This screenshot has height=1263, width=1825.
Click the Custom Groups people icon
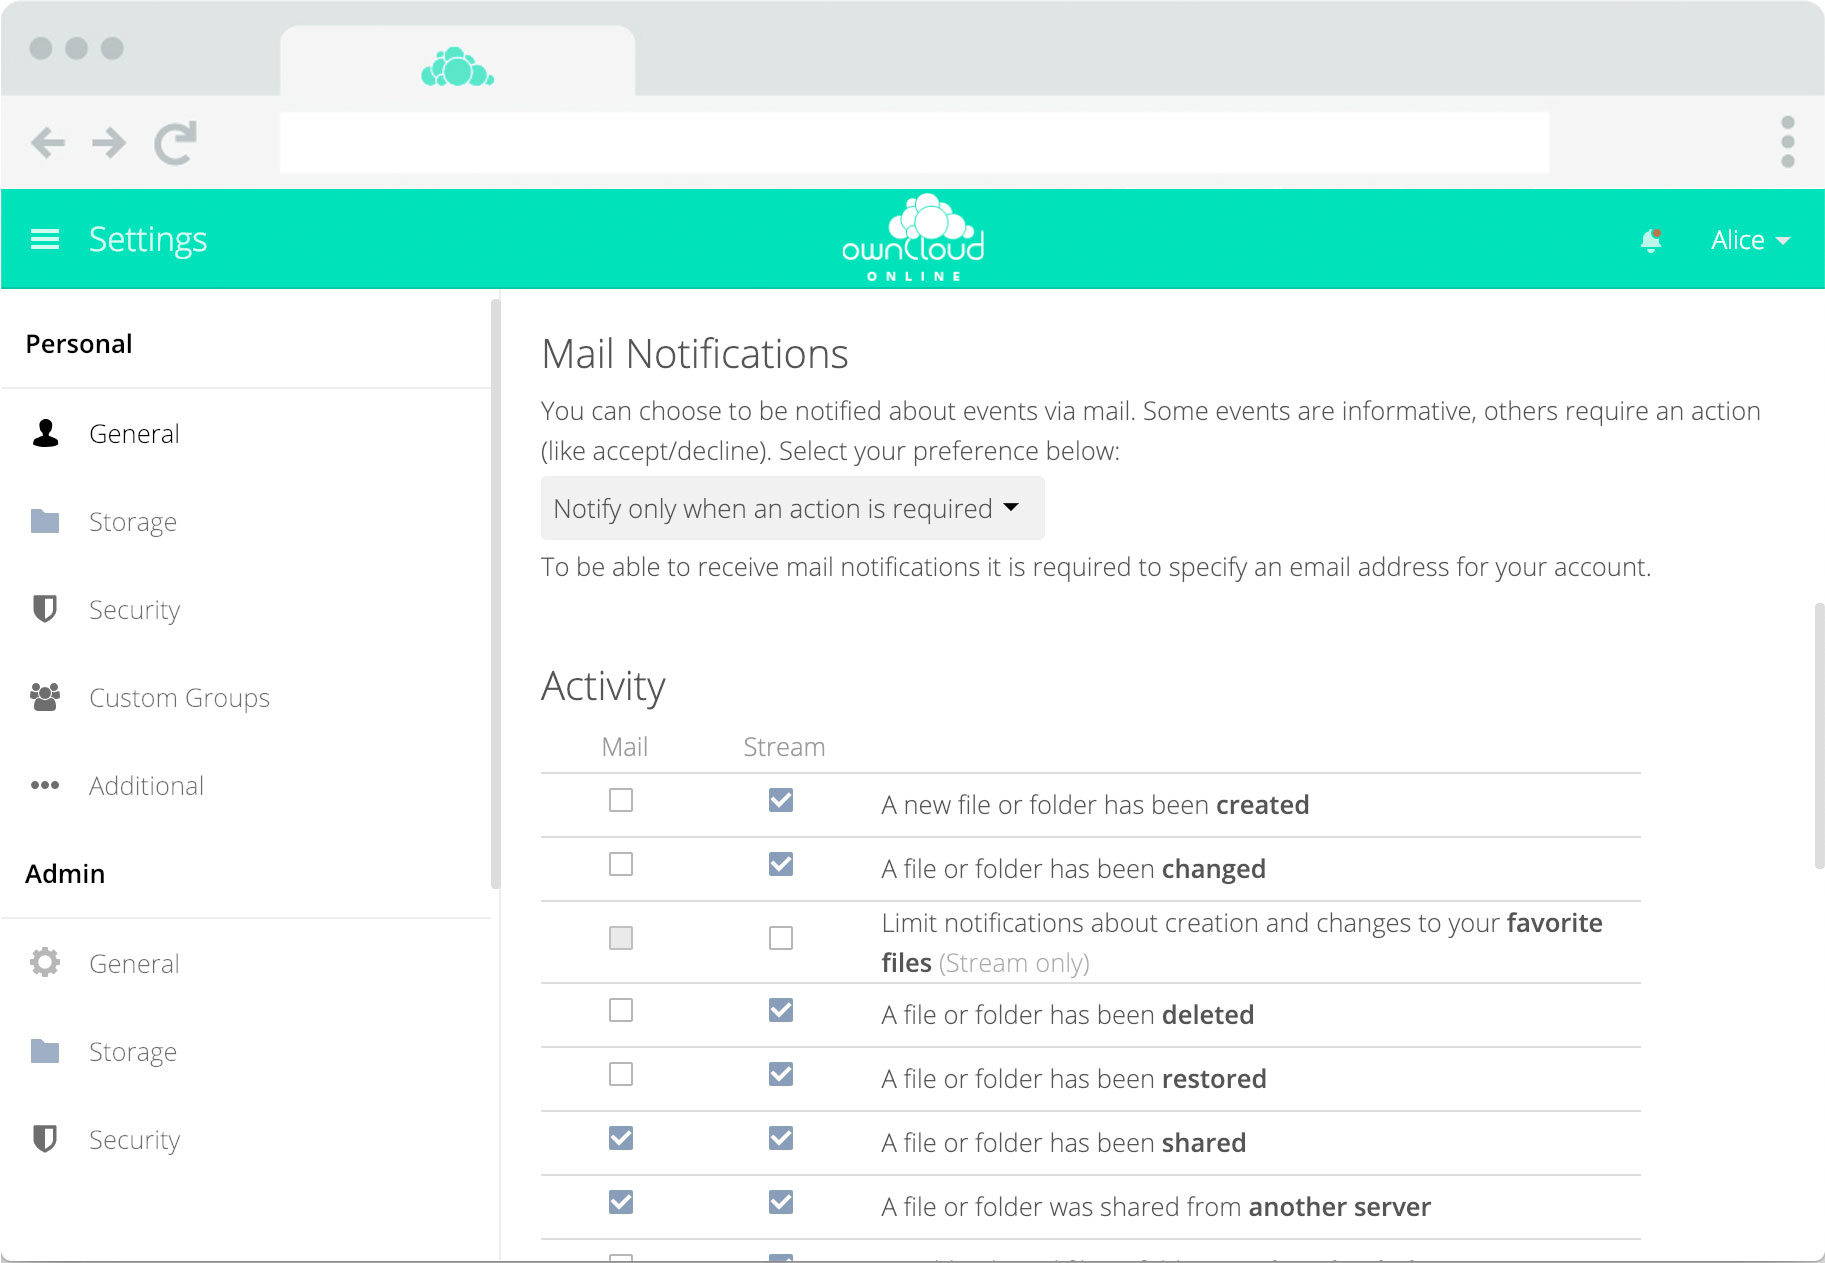pos(45,697)
